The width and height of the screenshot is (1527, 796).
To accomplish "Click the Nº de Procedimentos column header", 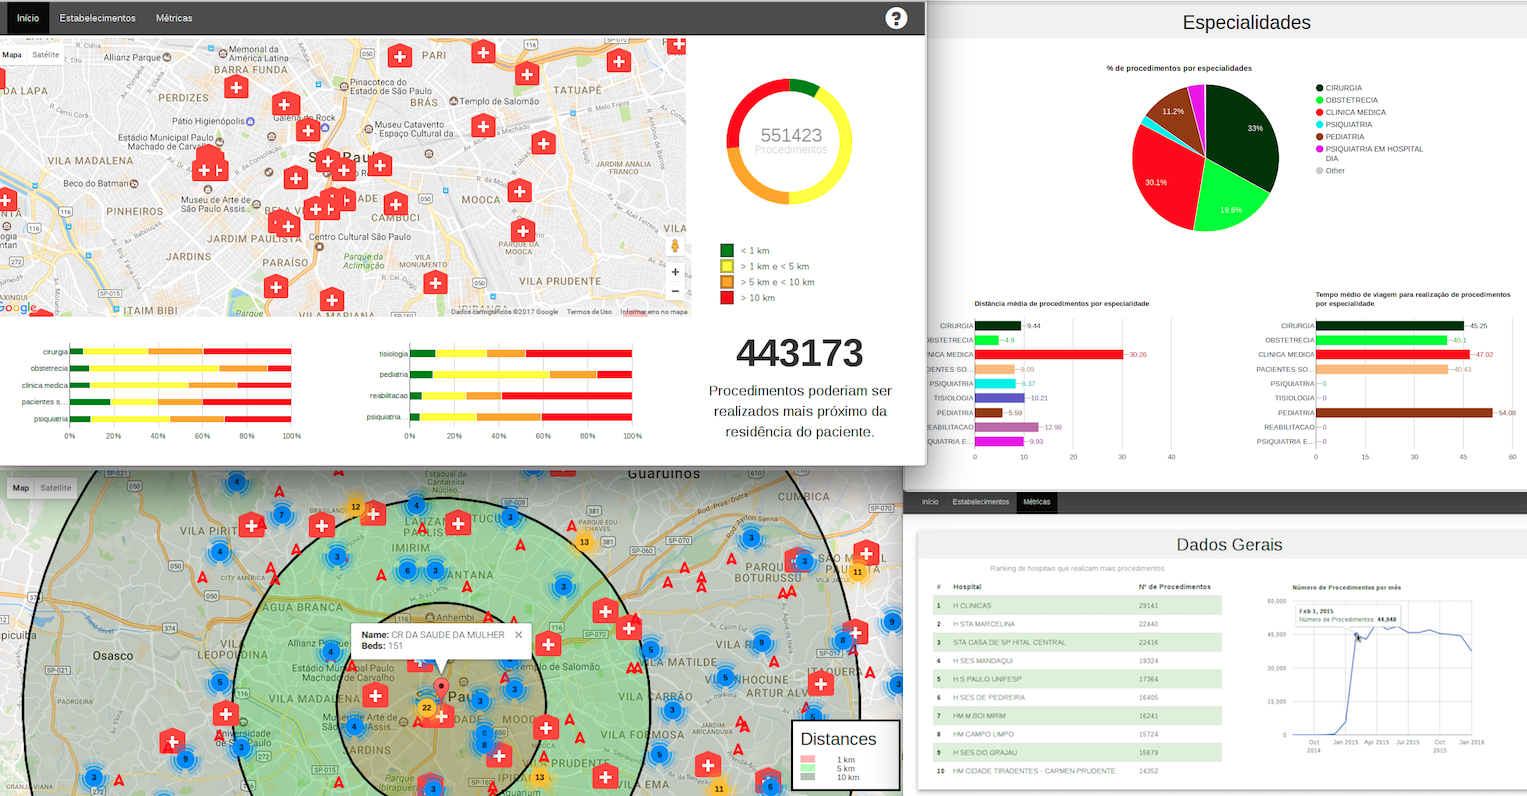I will (x=1174, y=587).
